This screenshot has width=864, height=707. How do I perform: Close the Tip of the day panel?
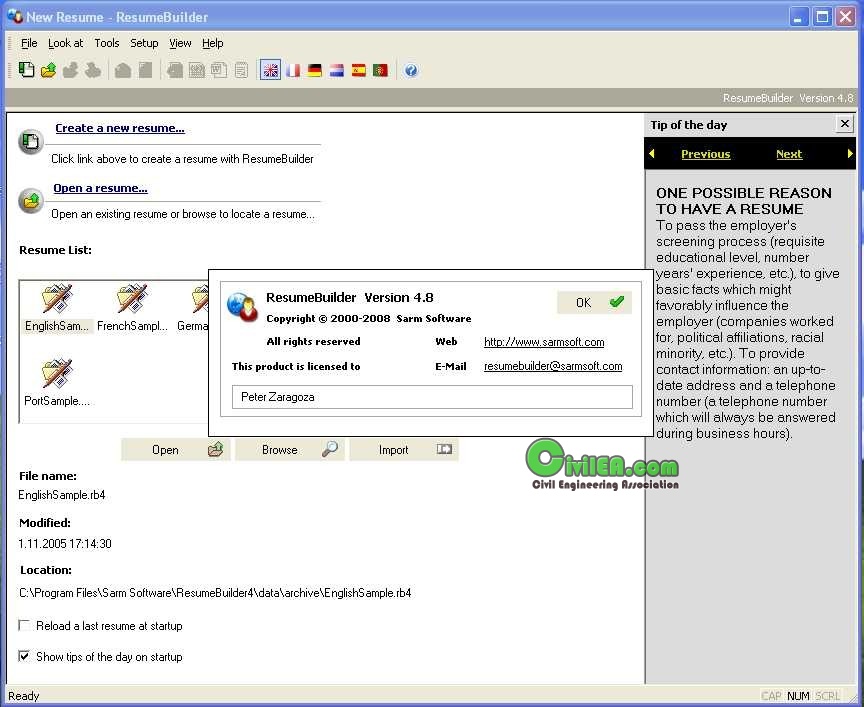tap(844, 124)
